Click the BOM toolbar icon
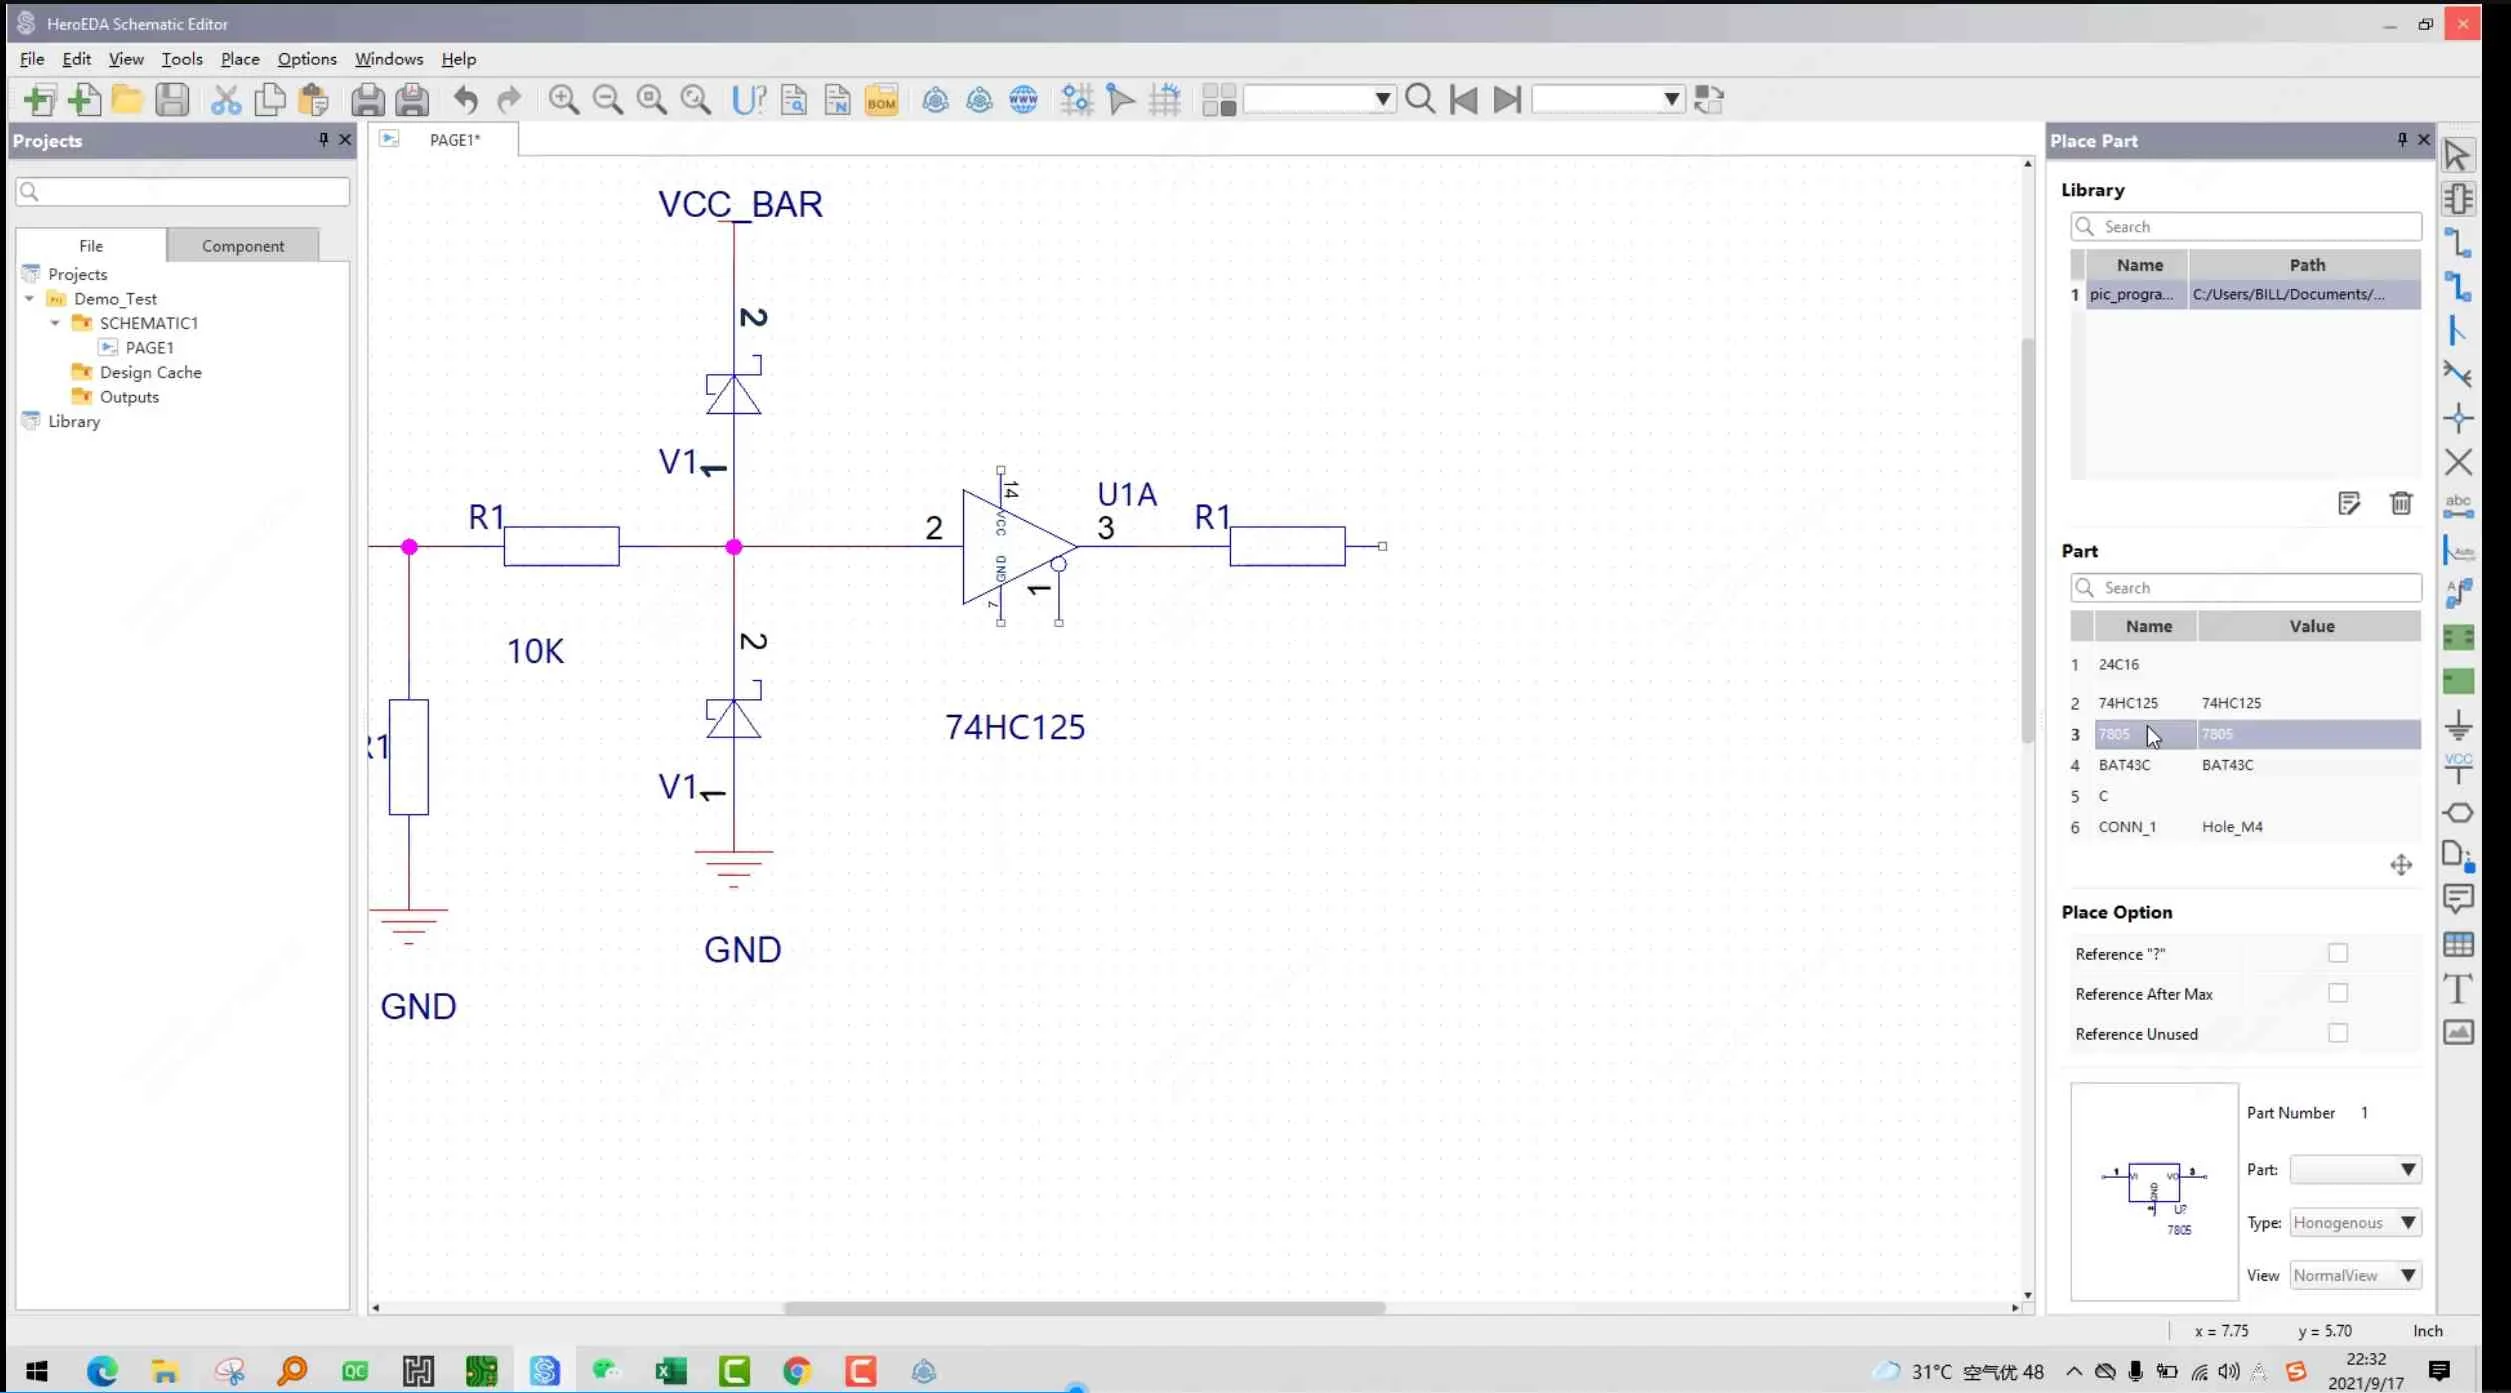The width and height of the screenshot is (2511, 1393). 881,100
